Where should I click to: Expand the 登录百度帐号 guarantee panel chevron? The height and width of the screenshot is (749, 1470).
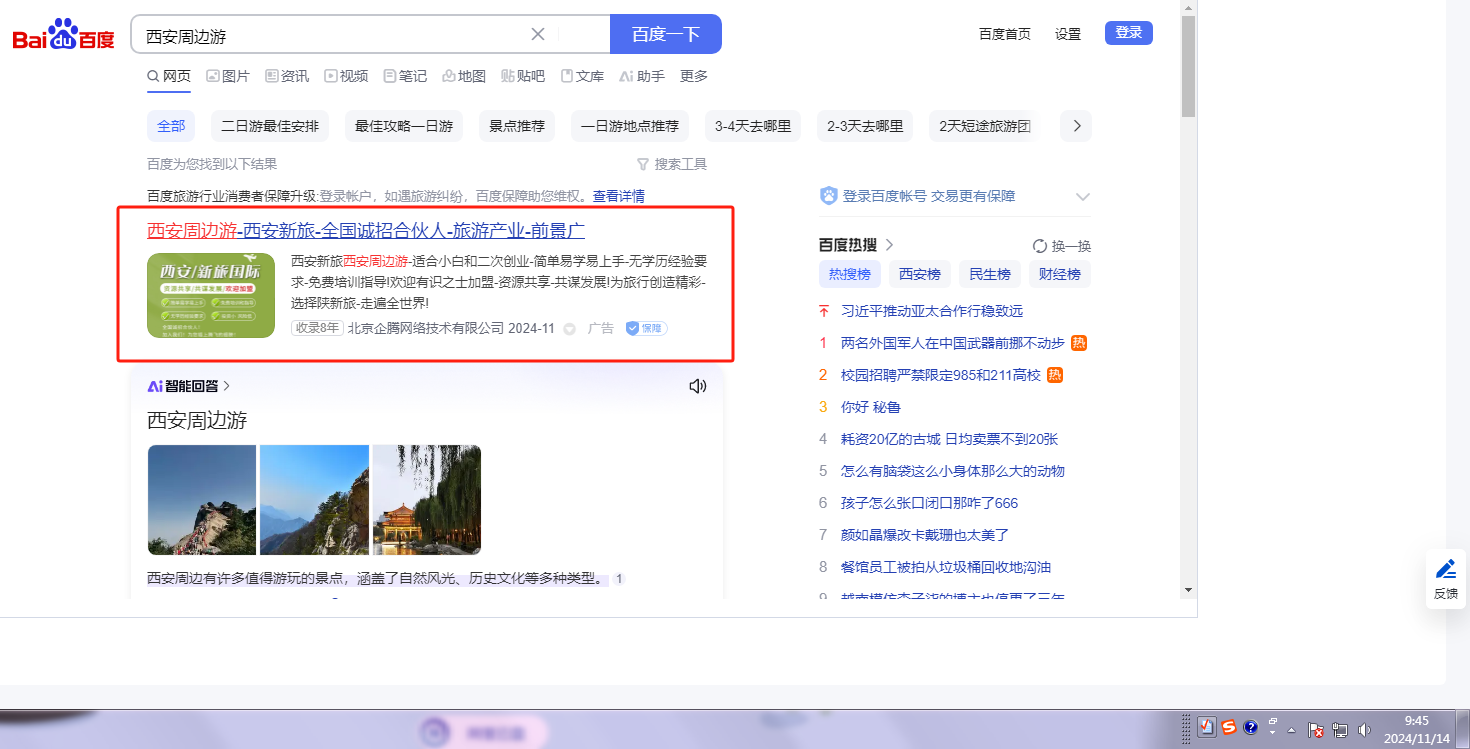click(x=1082, y=196)
